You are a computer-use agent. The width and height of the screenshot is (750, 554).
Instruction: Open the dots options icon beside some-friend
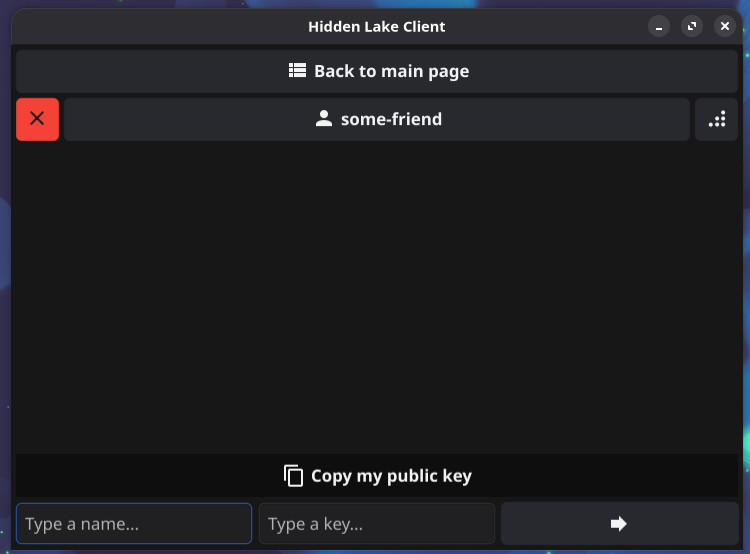coord(716,119)
